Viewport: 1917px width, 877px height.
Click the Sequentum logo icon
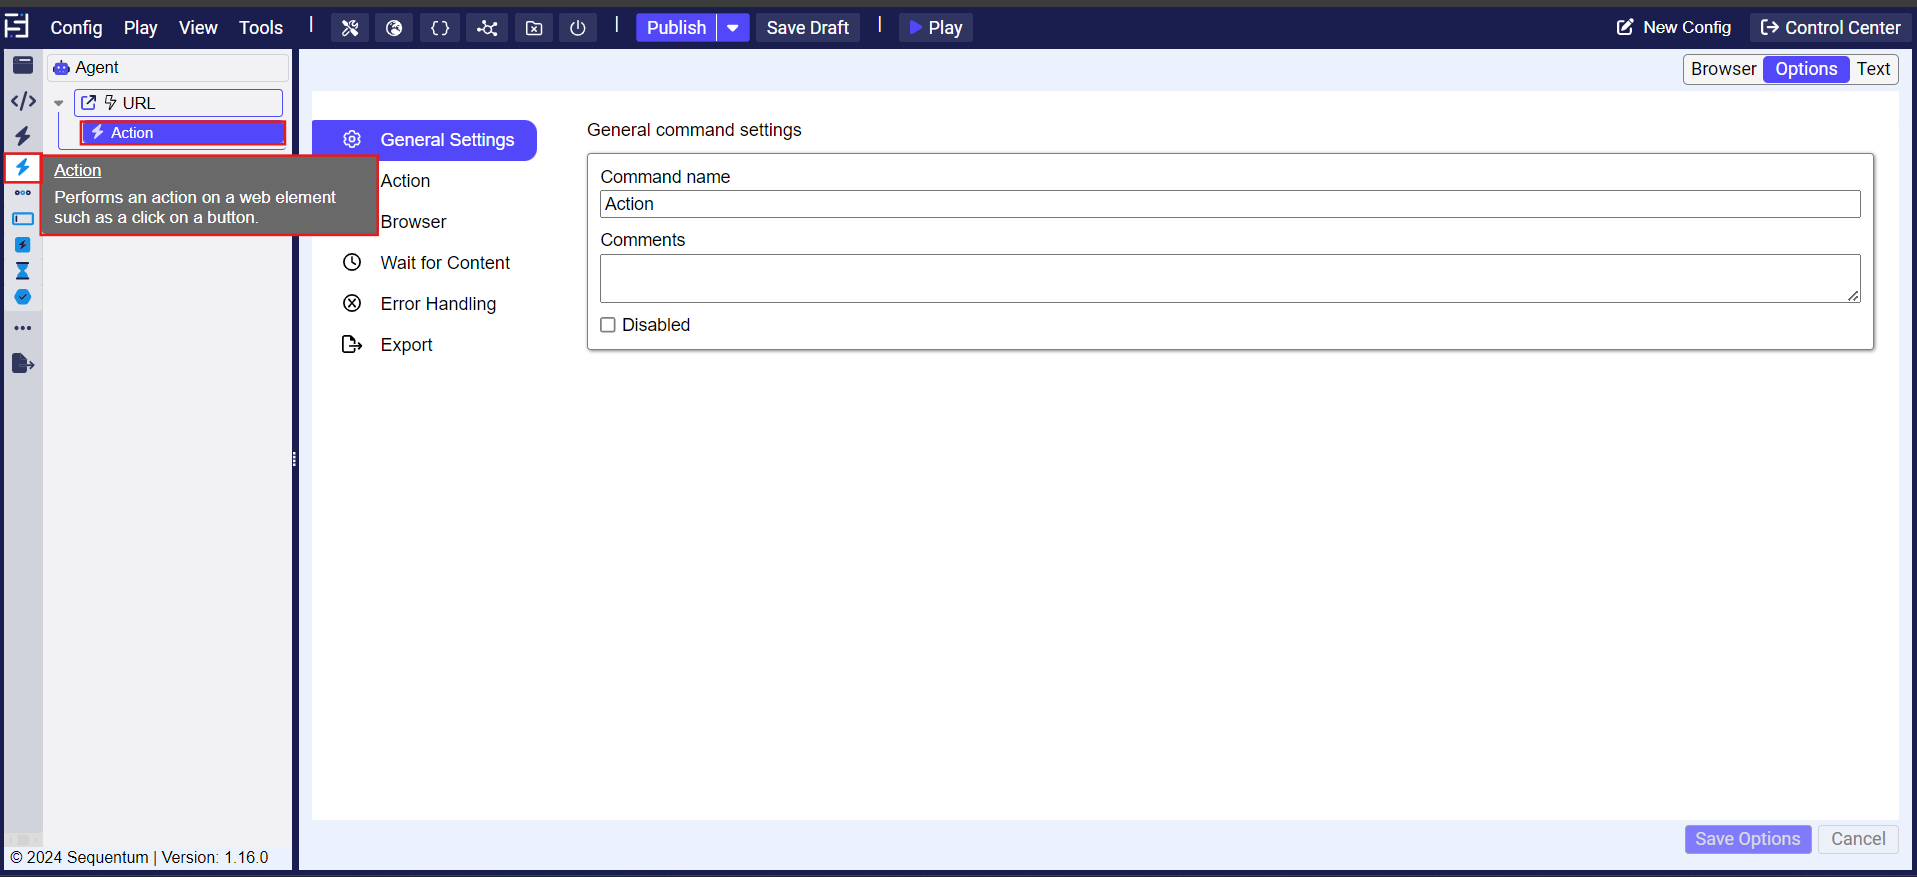[x=17, y=26]
